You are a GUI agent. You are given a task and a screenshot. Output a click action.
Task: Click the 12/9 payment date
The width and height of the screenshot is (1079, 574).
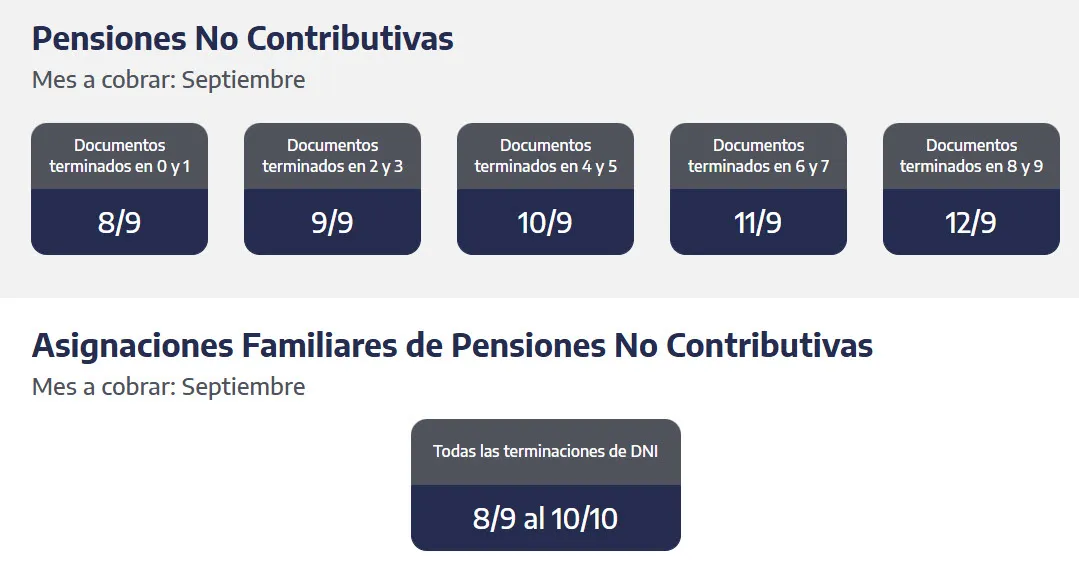(x=971, y=222)
